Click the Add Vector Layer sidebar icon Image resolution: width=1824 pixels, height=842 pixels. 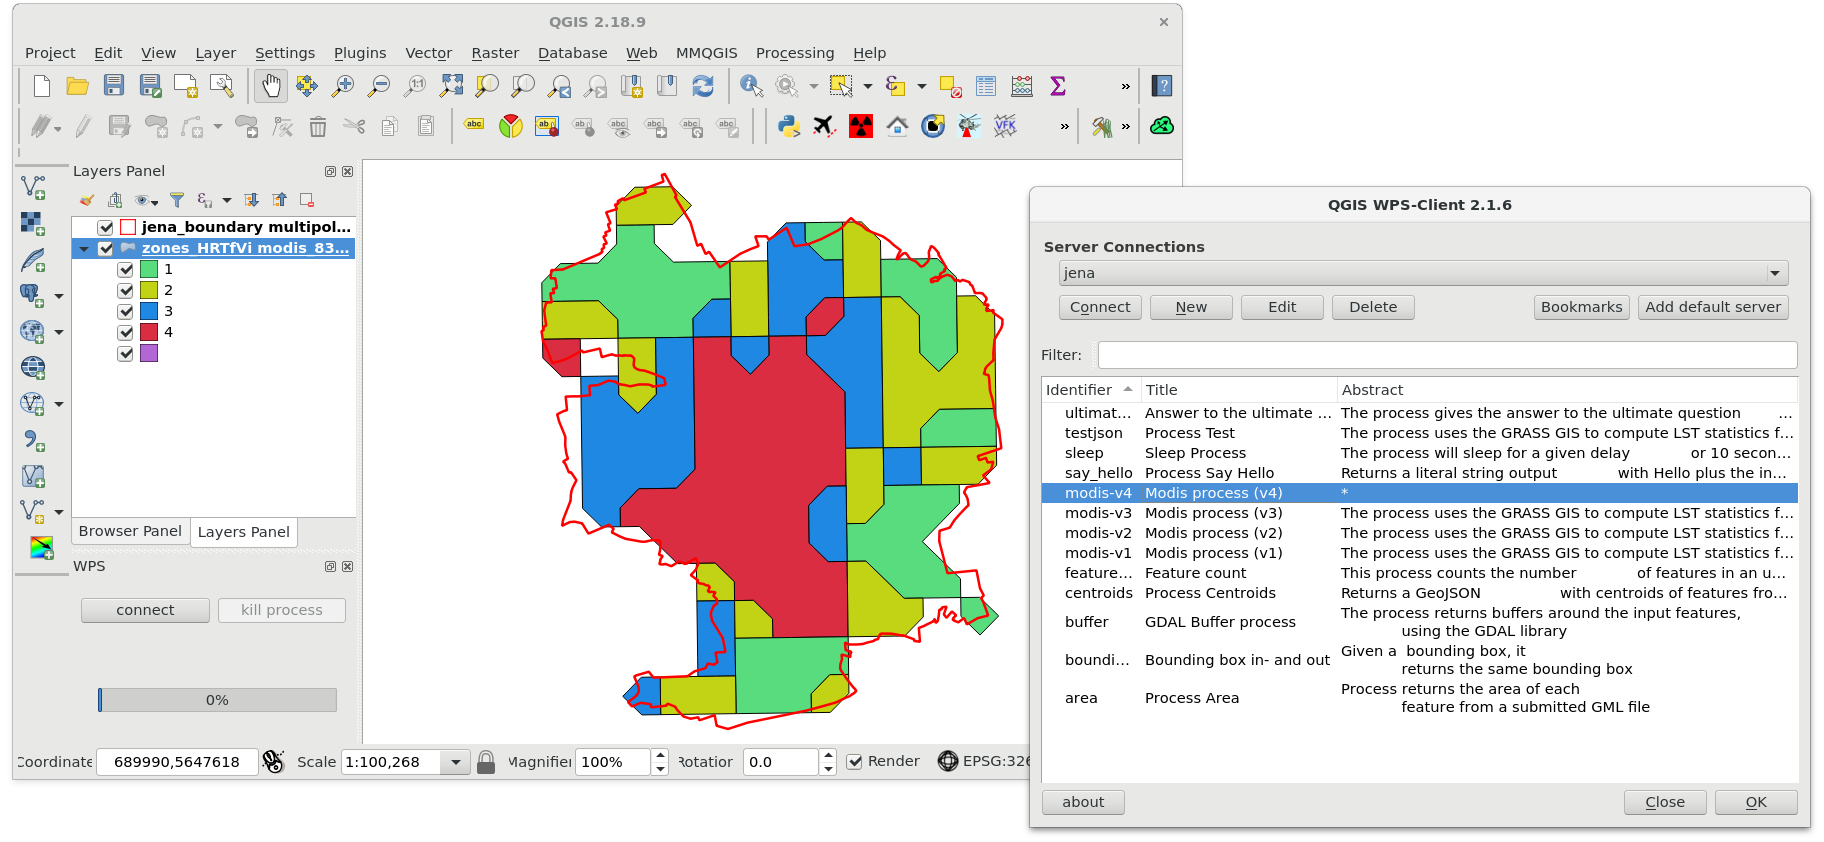tap(33, 187)
